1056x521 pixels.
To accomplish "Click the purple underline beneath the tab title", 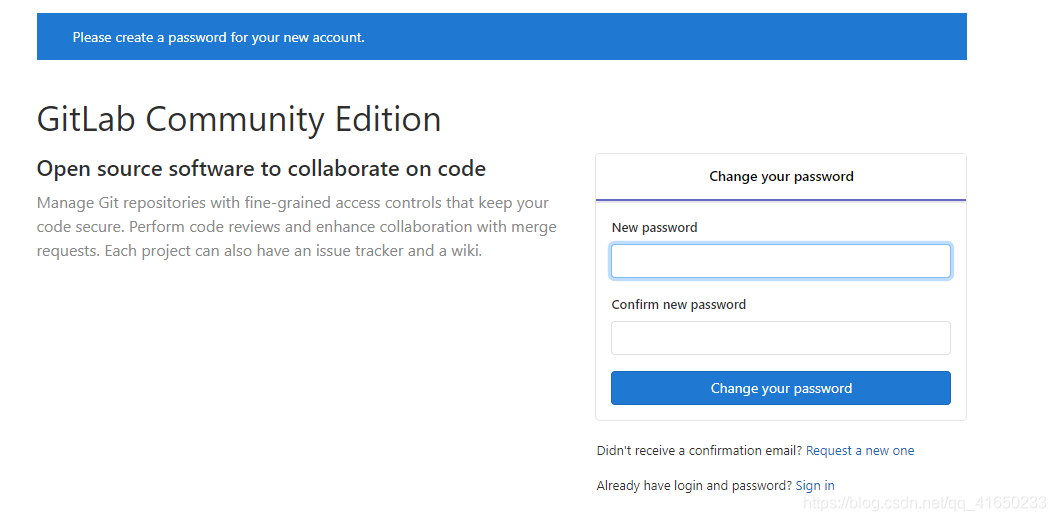I will (x=781, y=200).
